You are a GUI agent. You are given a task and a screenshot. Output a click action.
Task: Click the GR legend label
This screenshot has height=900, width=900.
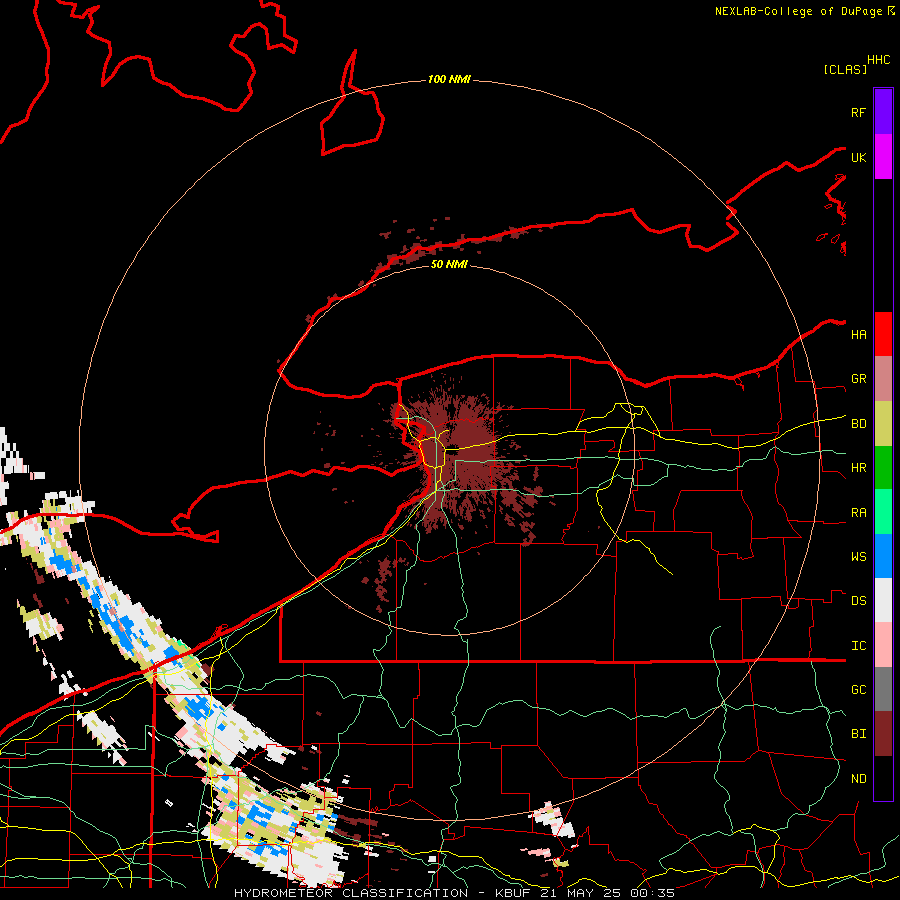pos(858,379)
